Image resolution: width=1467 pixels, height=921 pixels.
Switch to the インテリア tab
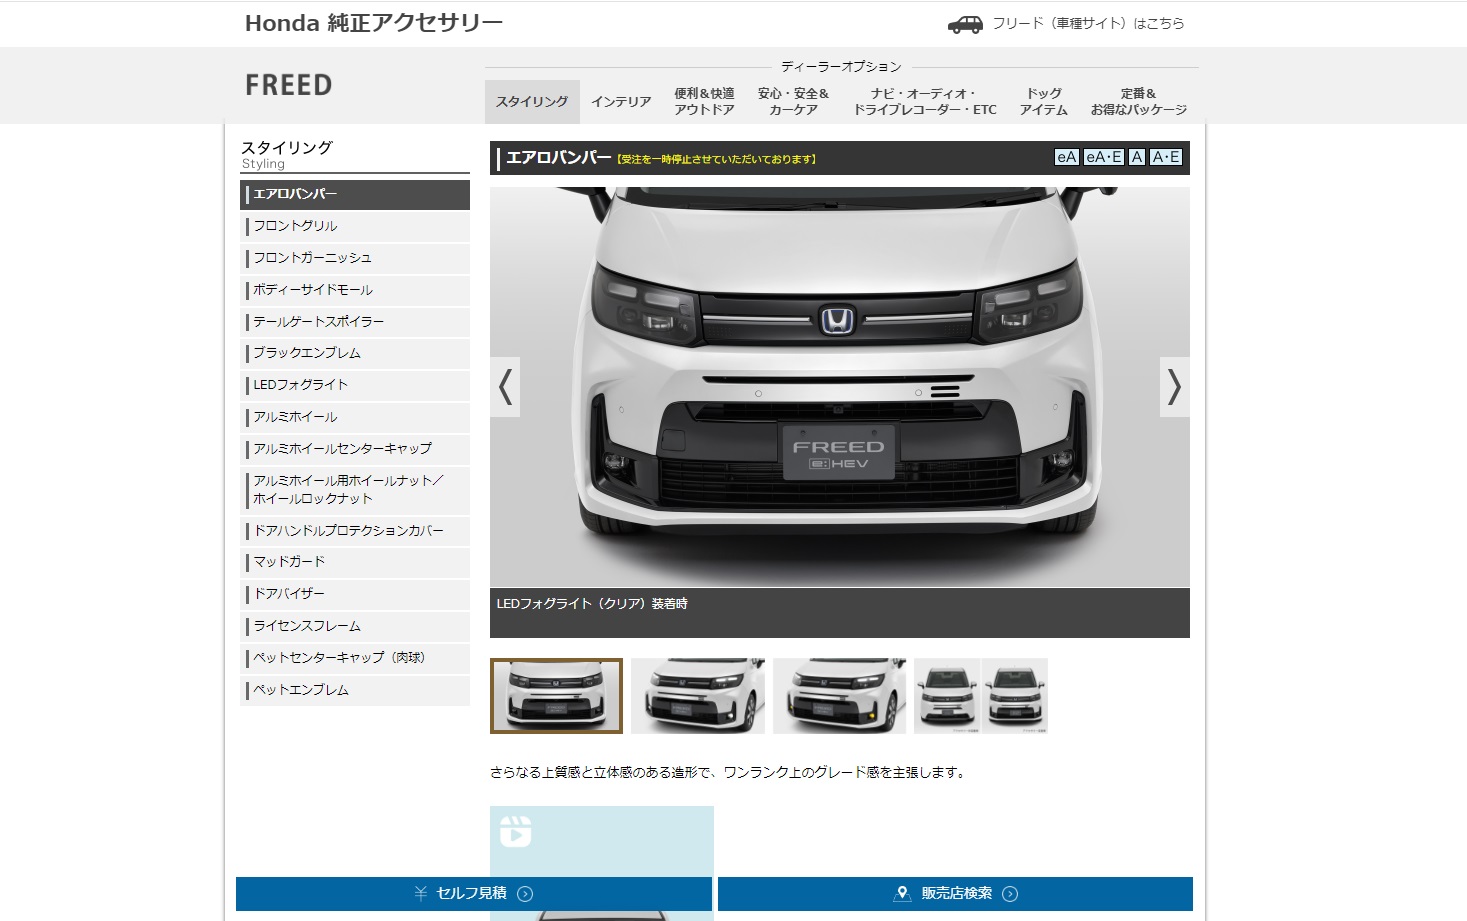tap(621, 102)
